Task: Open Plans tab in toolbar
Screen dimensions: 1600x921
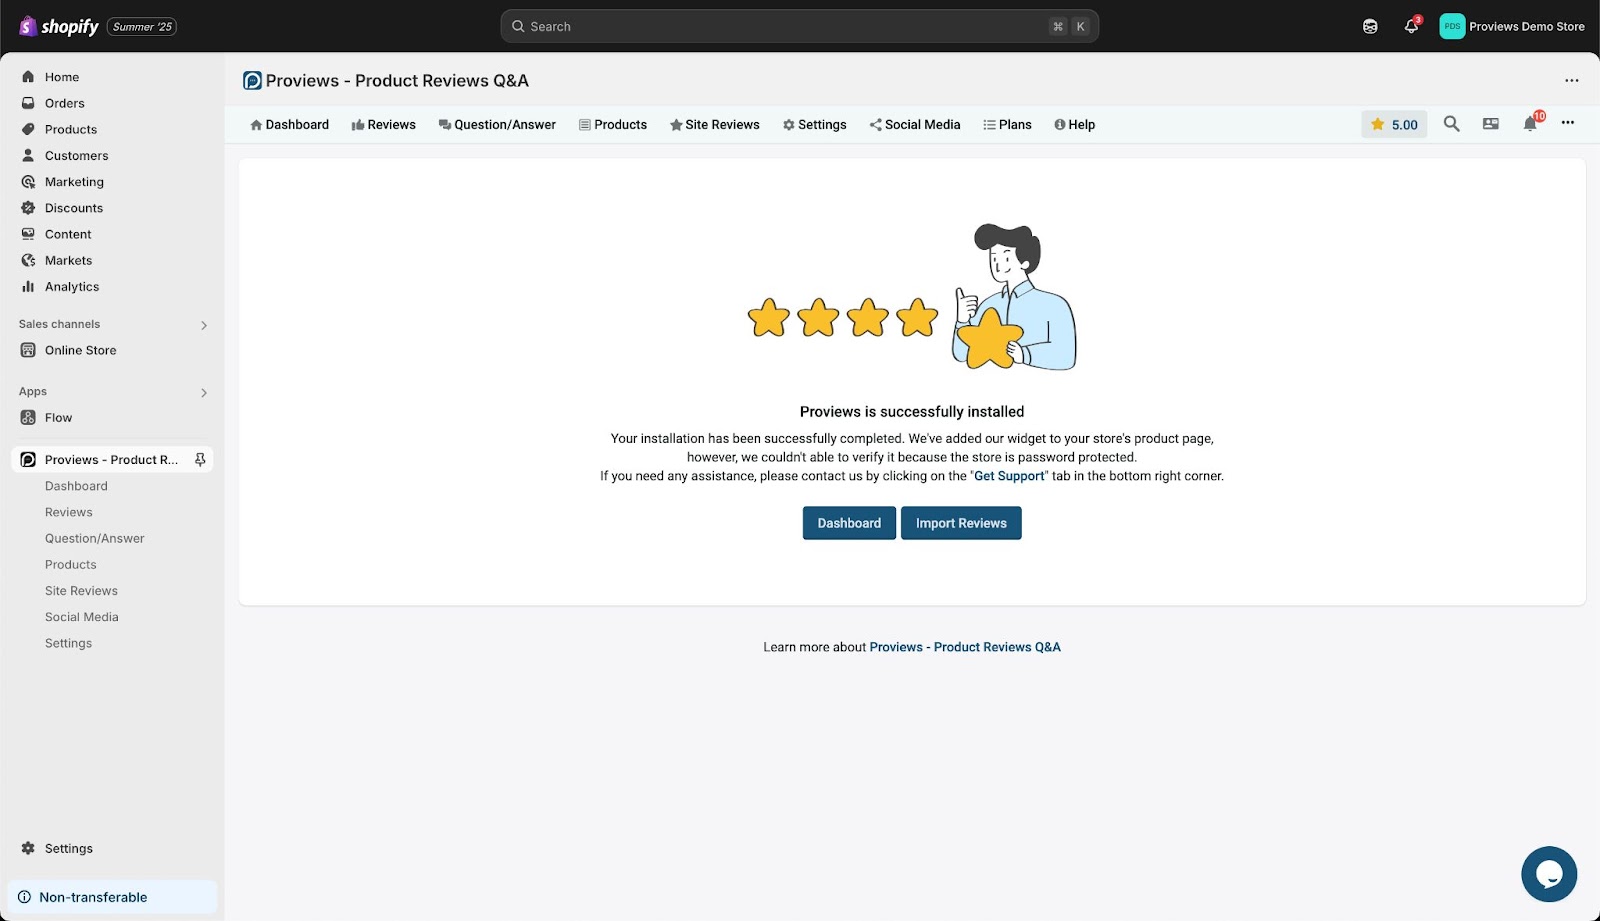Action: click(x=1007, y=125)
